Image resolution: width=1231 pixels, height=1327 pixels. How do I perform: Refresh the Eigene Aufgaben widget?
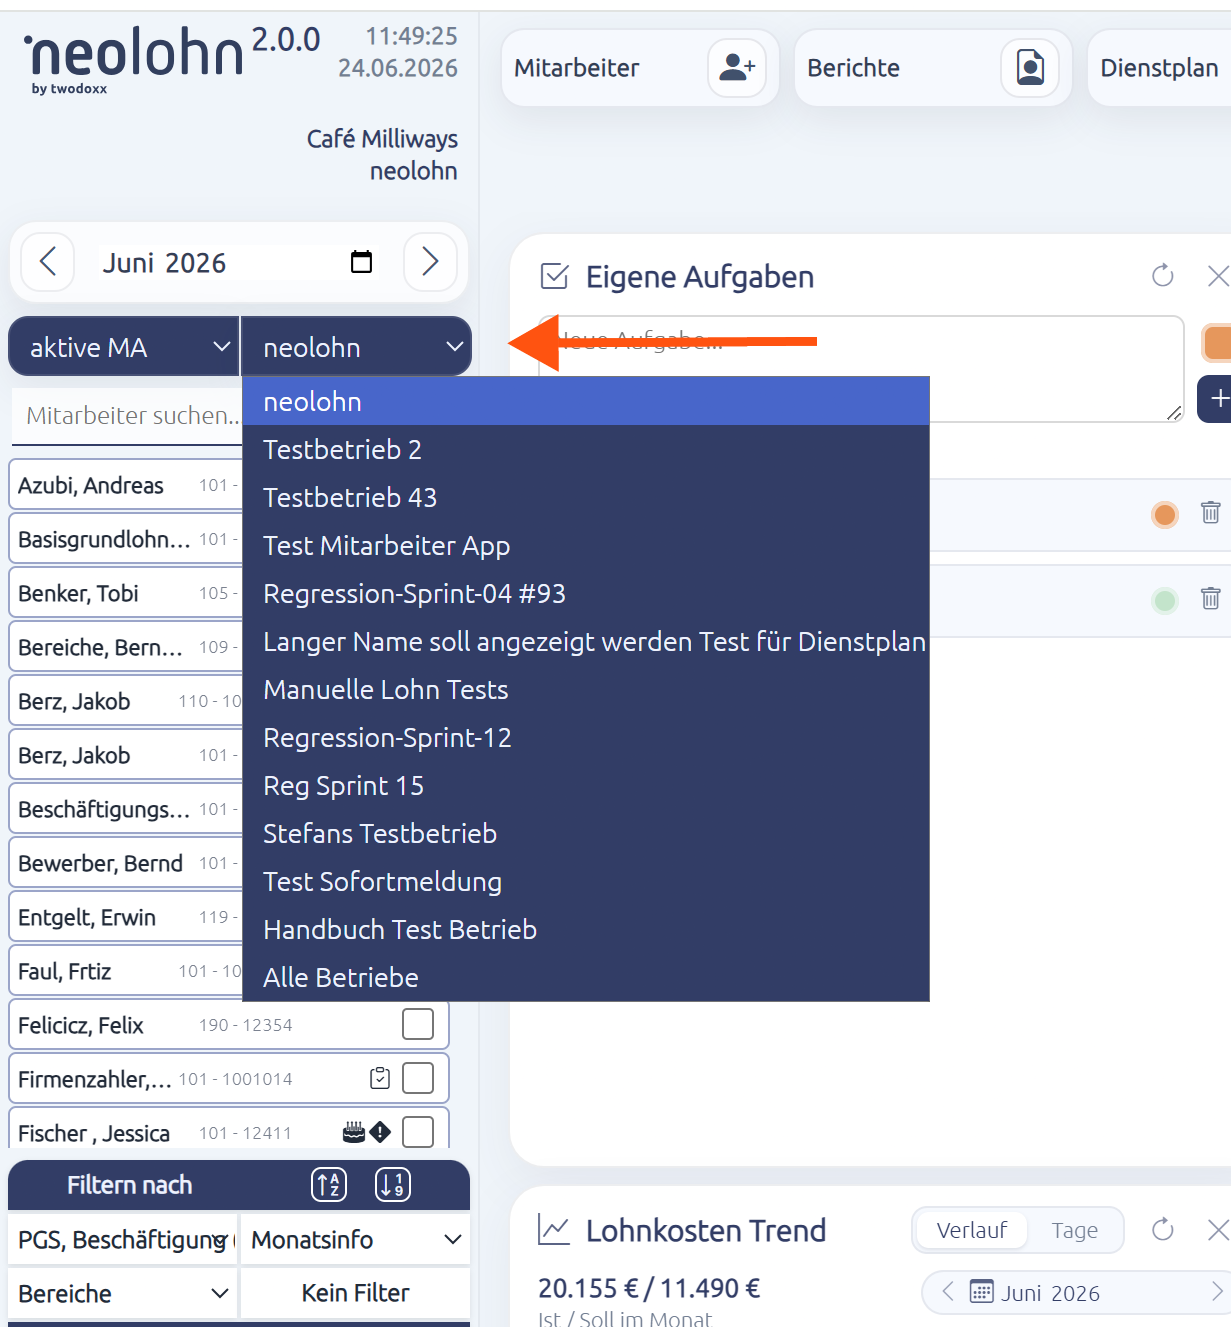[1162, 276]
